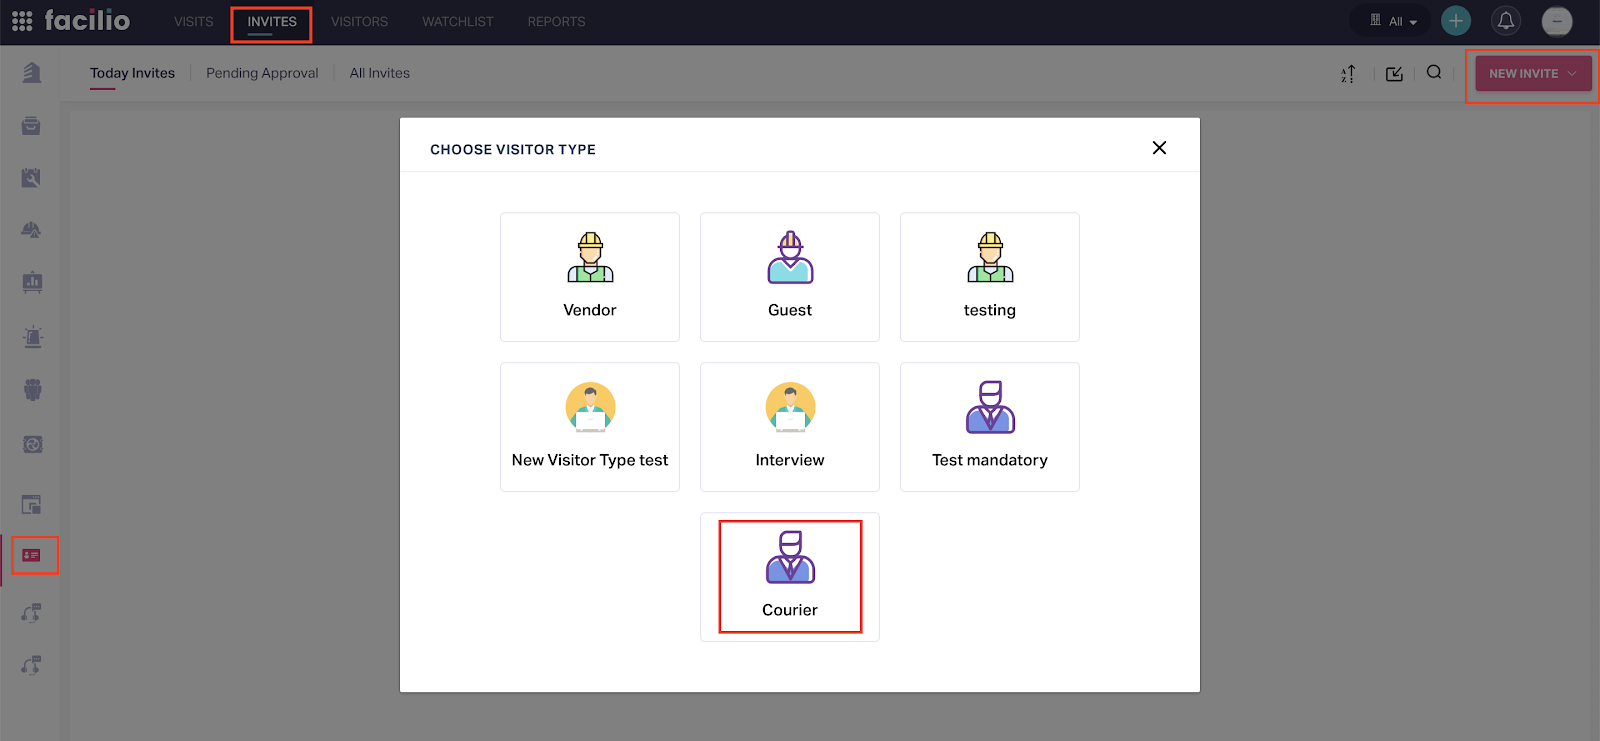Open the REPORTS tab
1600x741 pixels.
(557, 22)
